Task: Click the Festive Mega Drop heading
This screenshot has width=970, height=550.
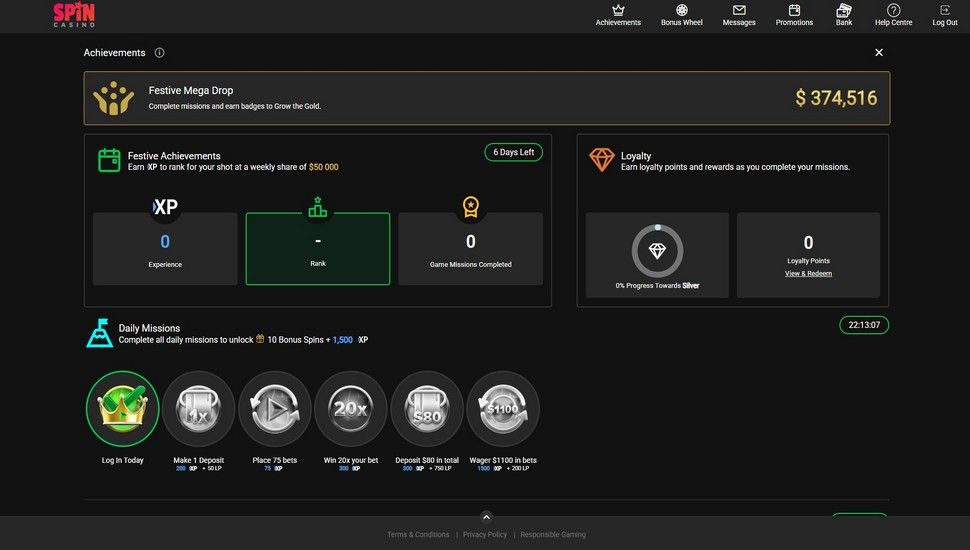Action: 191,90
